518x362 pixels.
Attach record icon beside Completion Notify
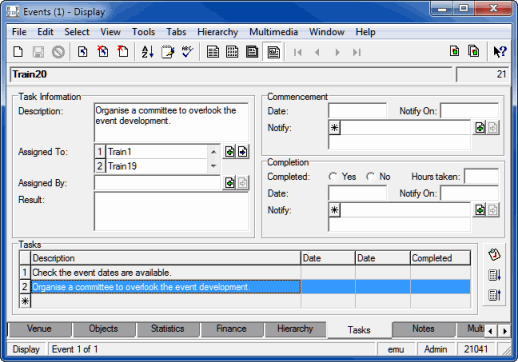click(x=480, y=210)
